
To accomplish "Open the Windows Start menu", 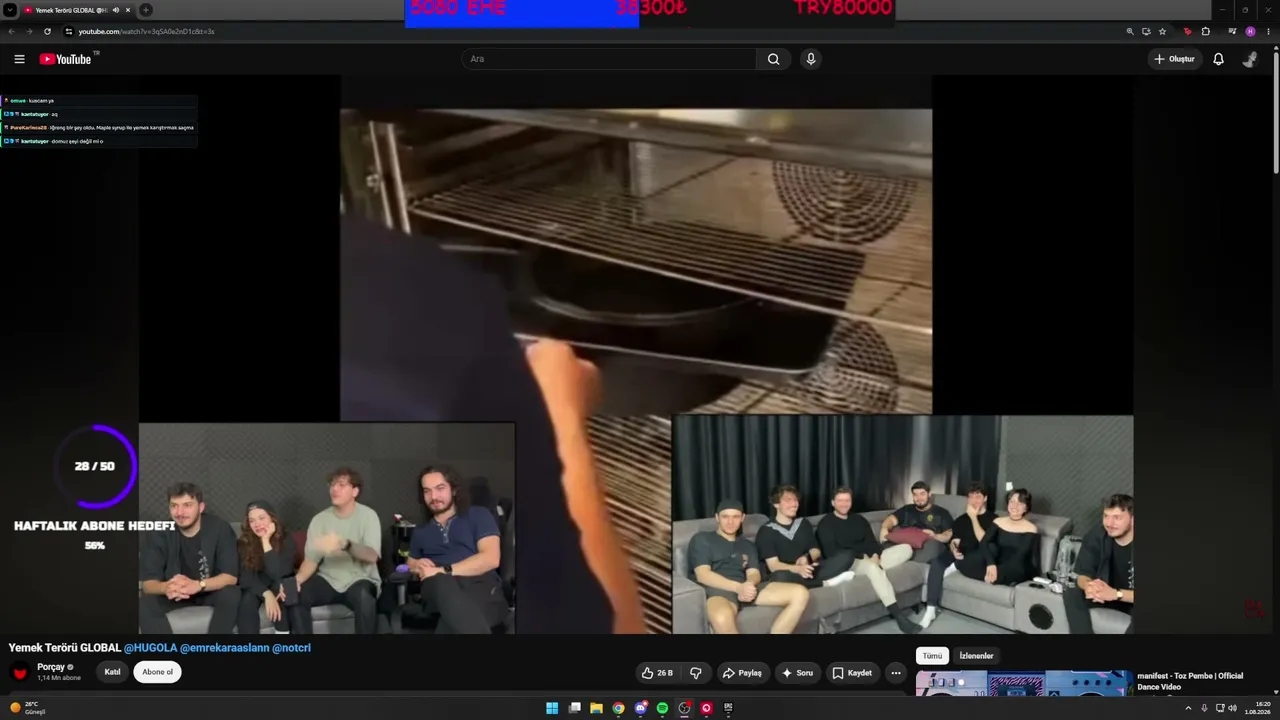I will click(x=552, y=708).
